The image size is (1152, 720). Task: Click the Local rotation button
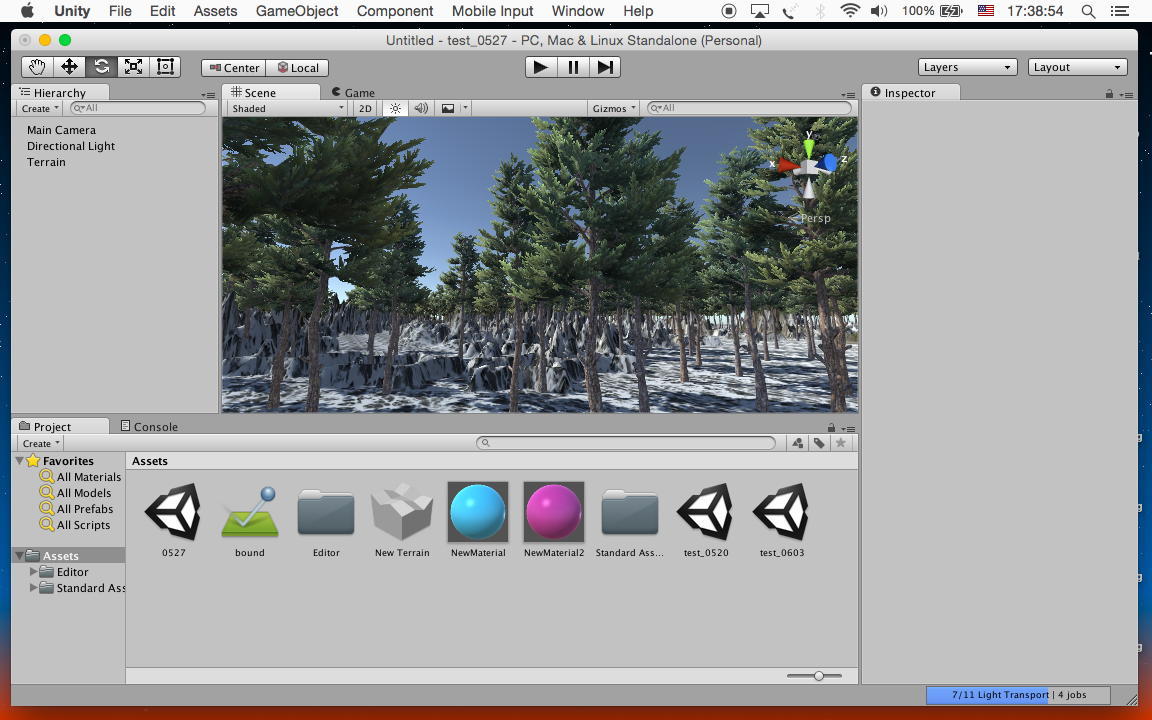[x=297, y=68]
